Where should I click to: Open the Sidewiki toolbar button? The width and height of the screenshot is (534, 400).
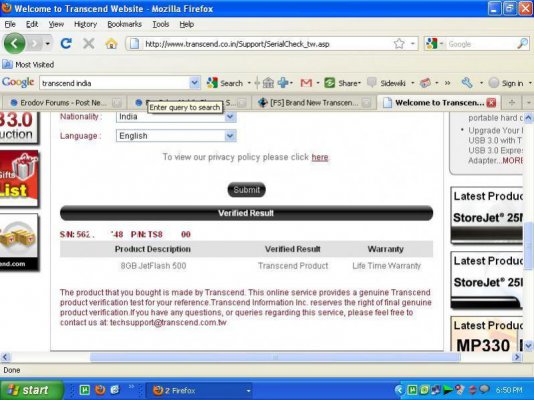[x=388, y=83]
